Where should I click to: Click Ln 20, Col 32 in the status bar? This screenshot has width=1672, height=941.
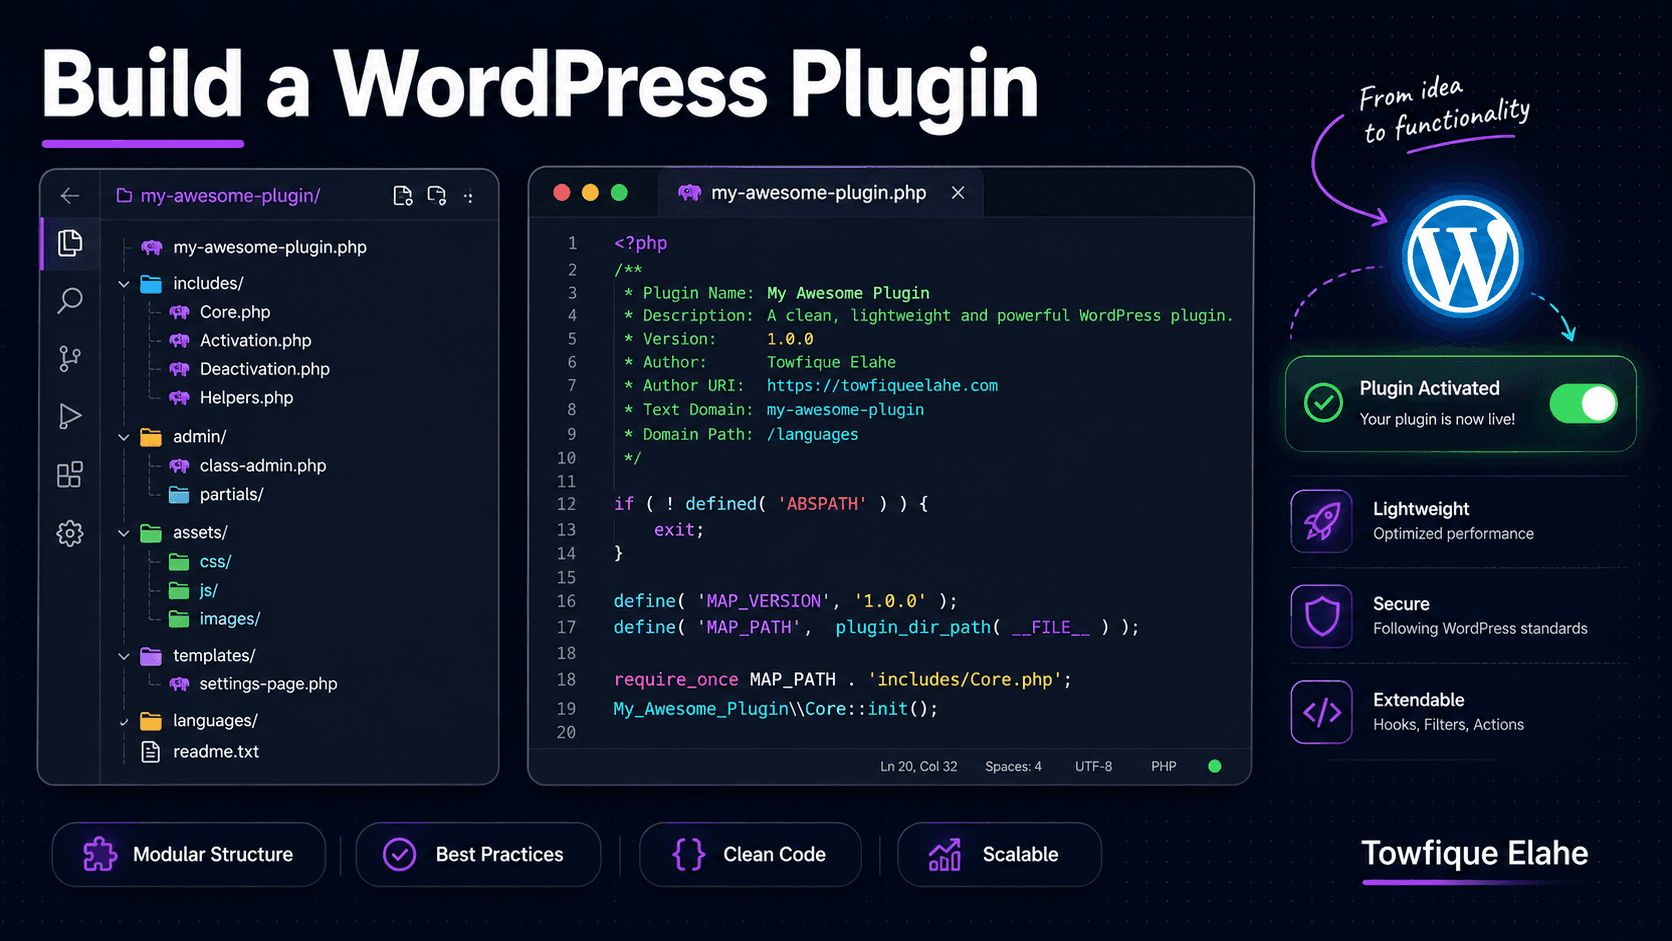(x=919, y=766)
